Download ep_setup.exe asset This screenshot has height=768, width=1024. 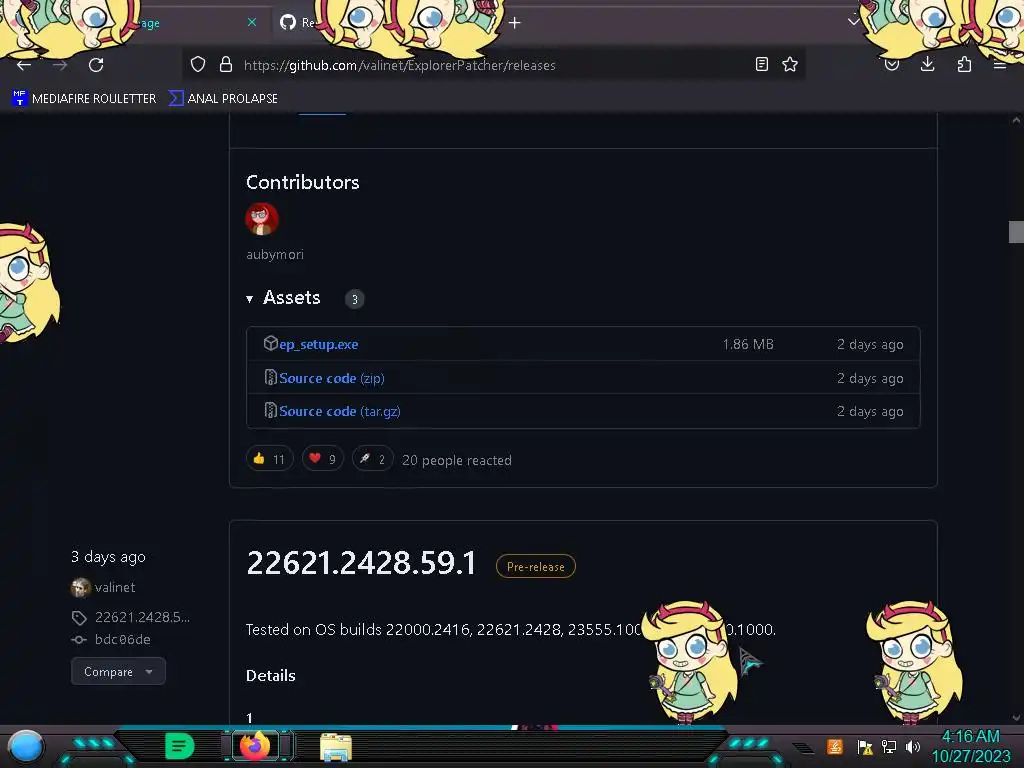319,344
